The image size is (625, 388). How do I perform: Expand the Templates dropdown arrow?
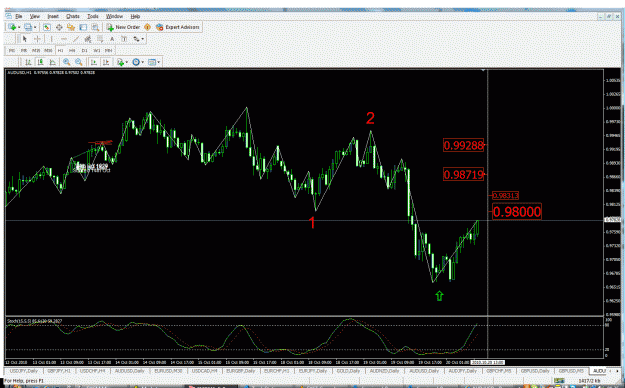pos(159,62)
